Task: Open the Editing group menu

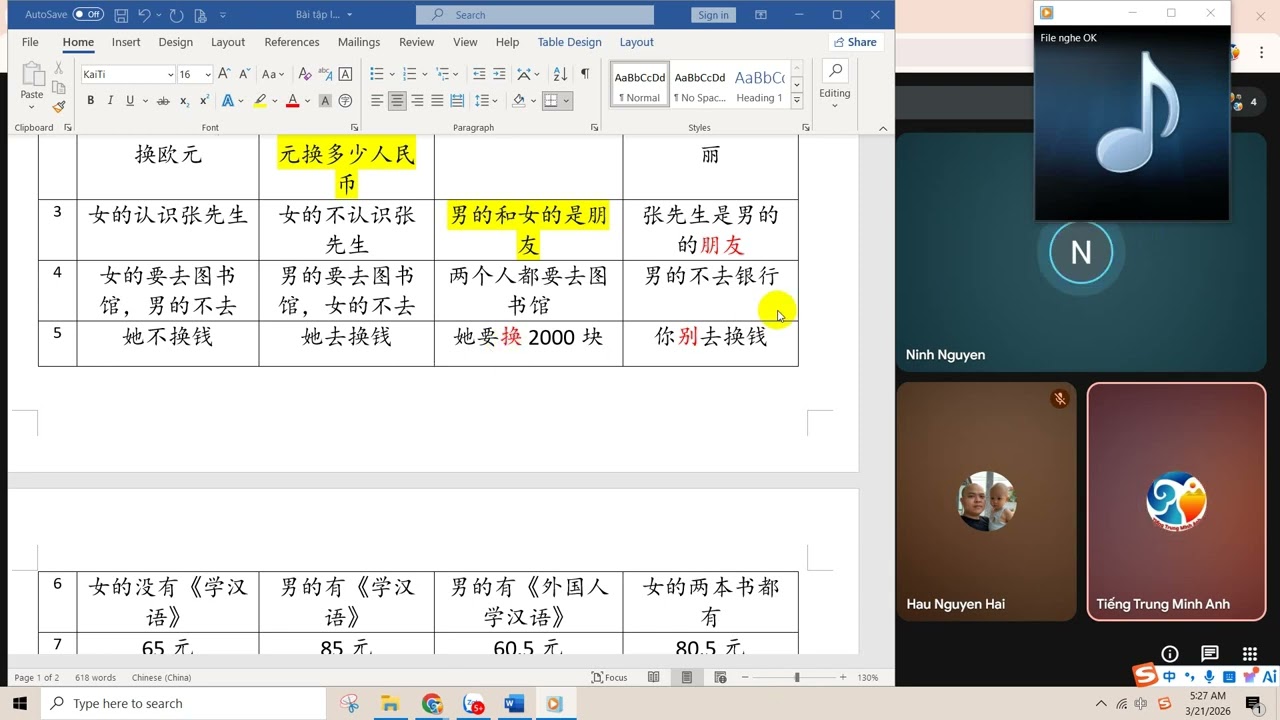Action: click(x=835, y=84)
